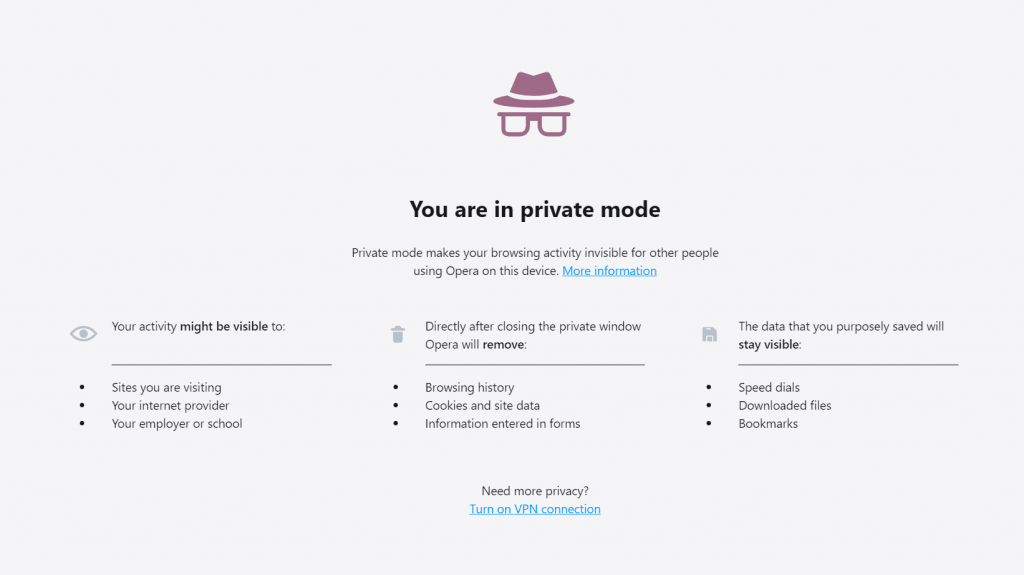Click the 'Need more privacy?' text
Screen dimensions: 1024x575
click(x=535, y=491)
